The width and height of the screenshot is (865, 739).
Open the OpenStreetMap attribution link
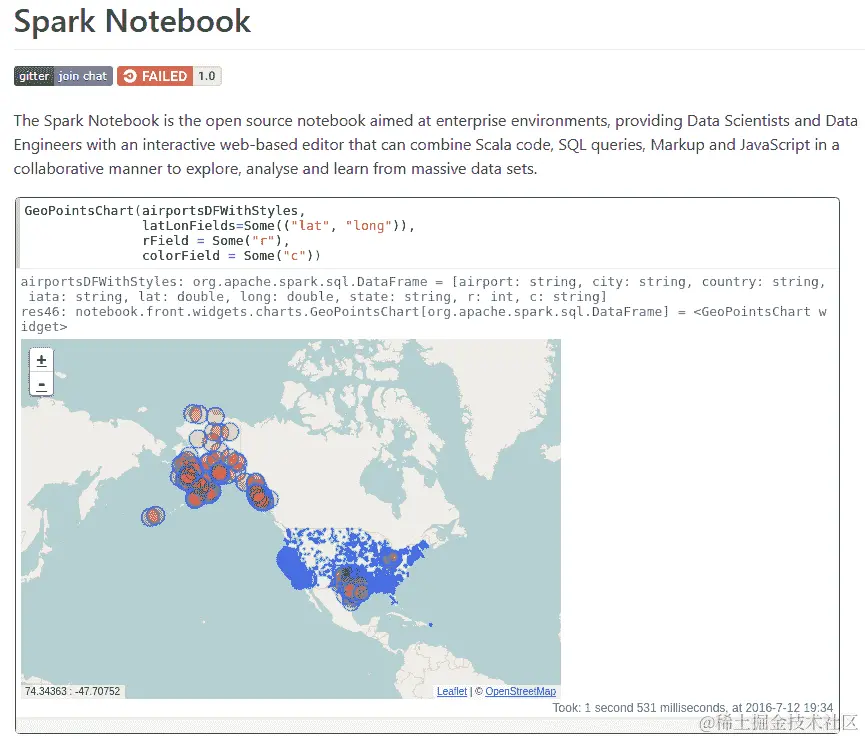[x=520, y=691]
